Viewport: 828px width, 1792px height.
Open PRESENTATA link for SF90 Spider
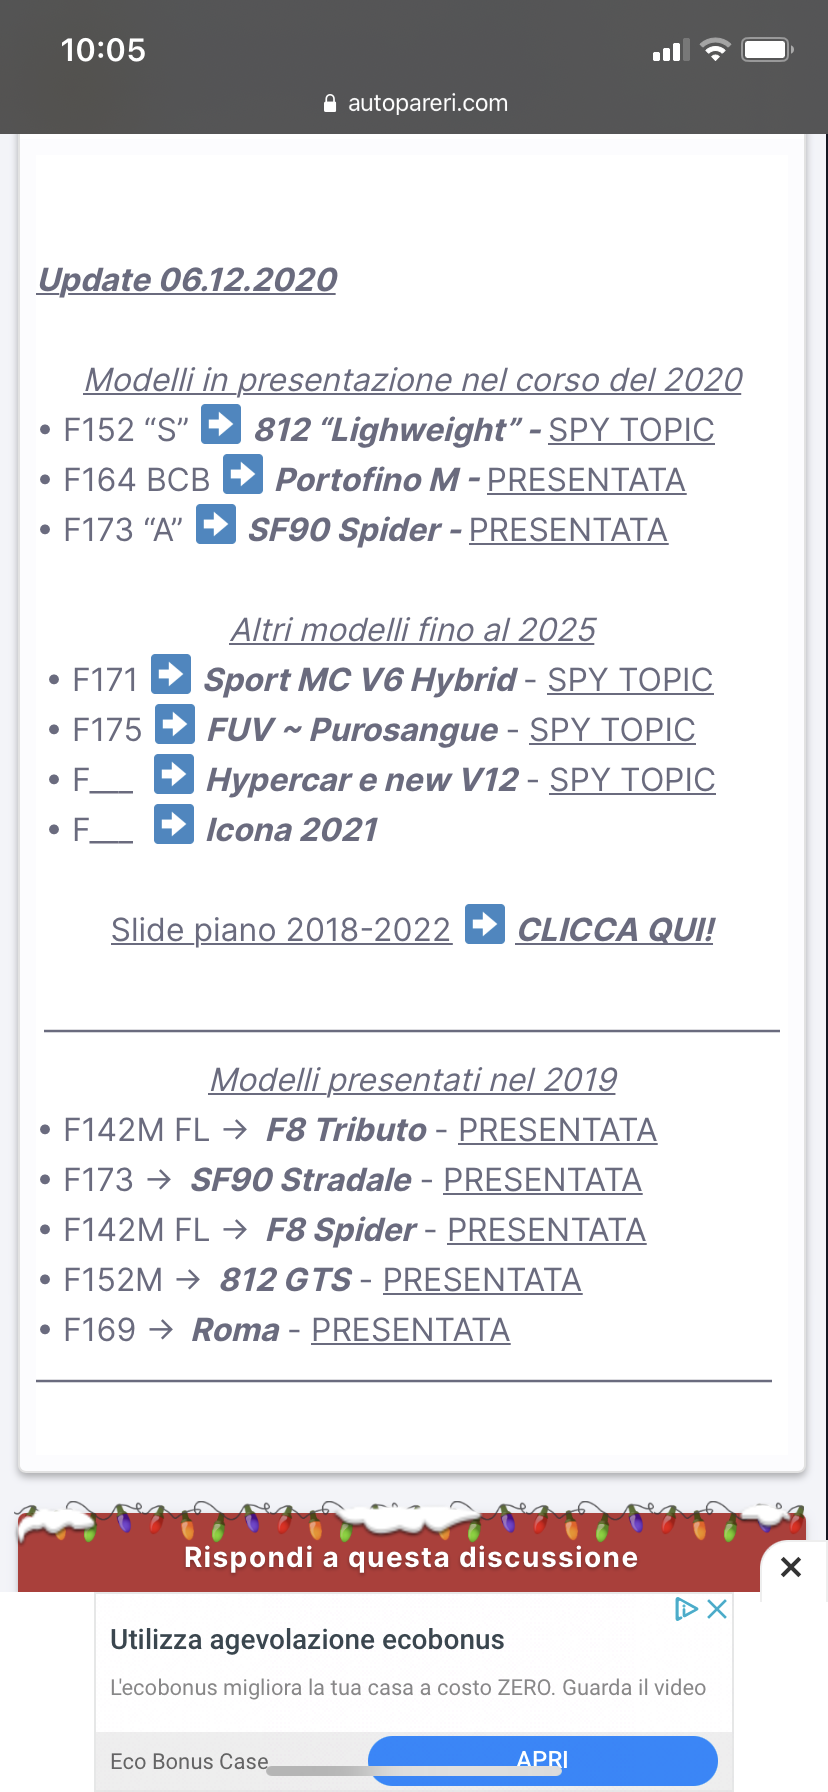[568, 530]
